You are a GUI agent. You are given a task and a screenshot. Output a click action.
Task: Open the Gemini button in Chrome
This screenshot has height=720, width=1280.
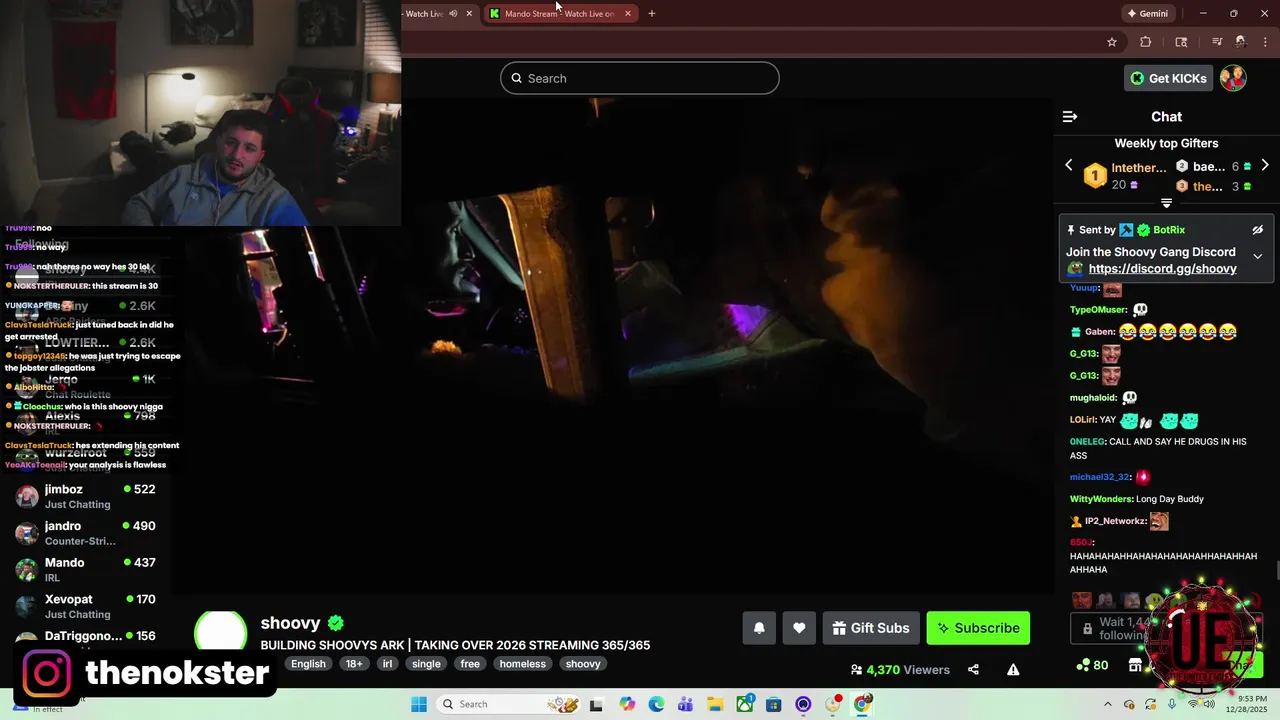(1147, 14)
